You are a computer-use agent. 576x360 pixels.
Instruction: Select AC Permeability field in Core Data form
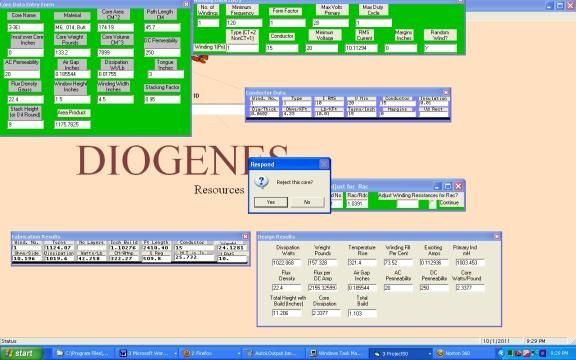(22, 74)
